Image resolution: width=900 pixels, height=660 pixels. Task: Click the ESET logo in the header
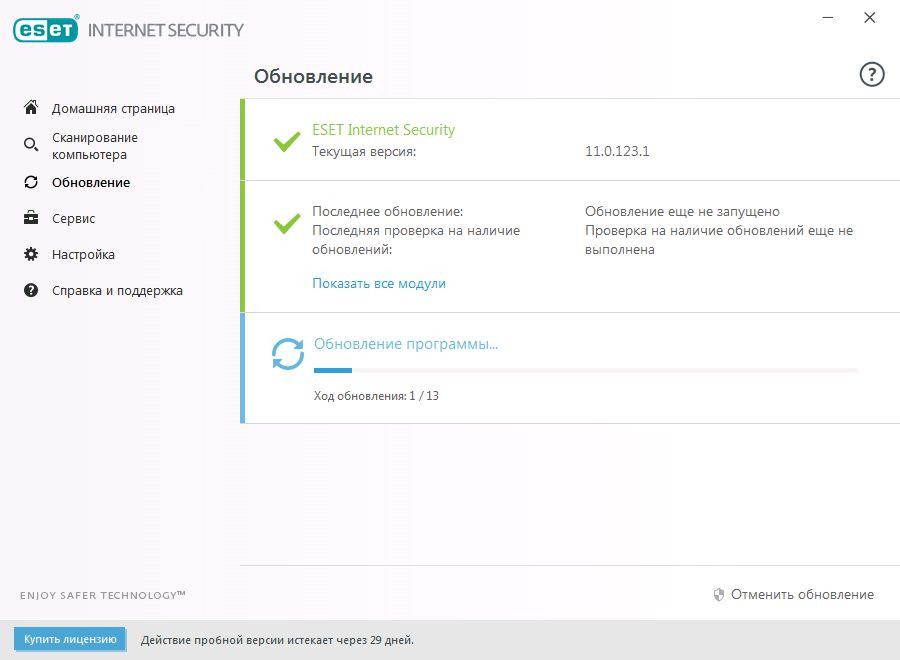click(x=46, y=29)
